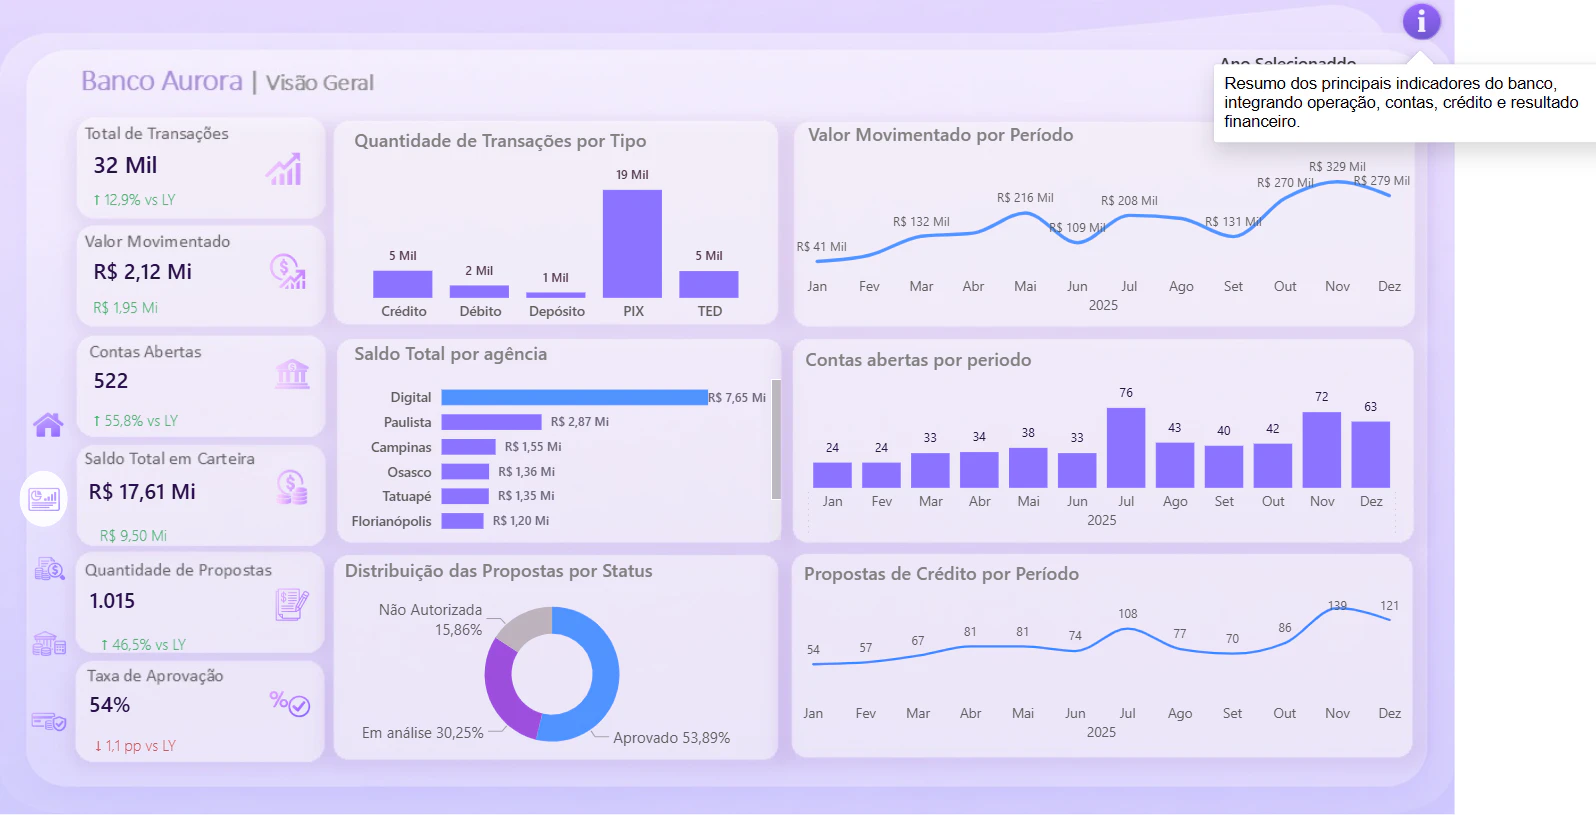The width and height of the screenshot is (1596, 815).
Task: Open the card with shield sidebar icon
Action: (x=48, y=721)
